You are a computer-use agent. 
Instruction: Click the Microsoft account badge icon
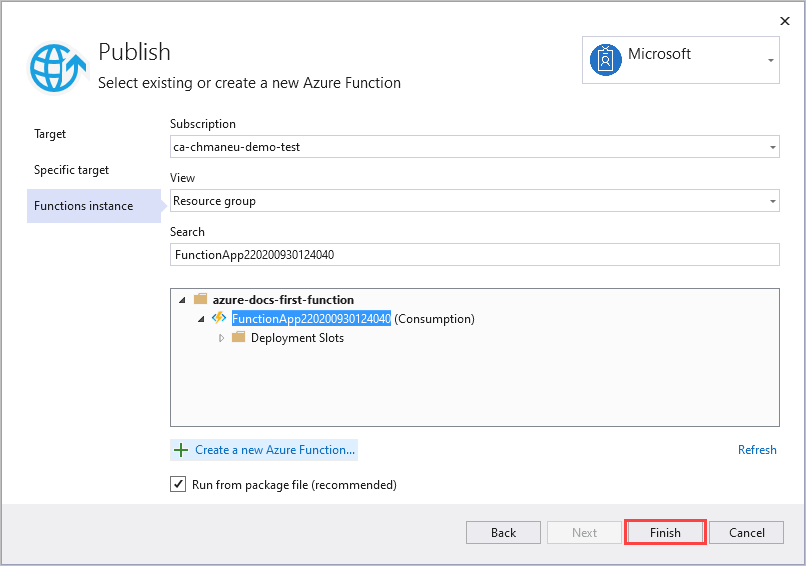coord(606,60)
